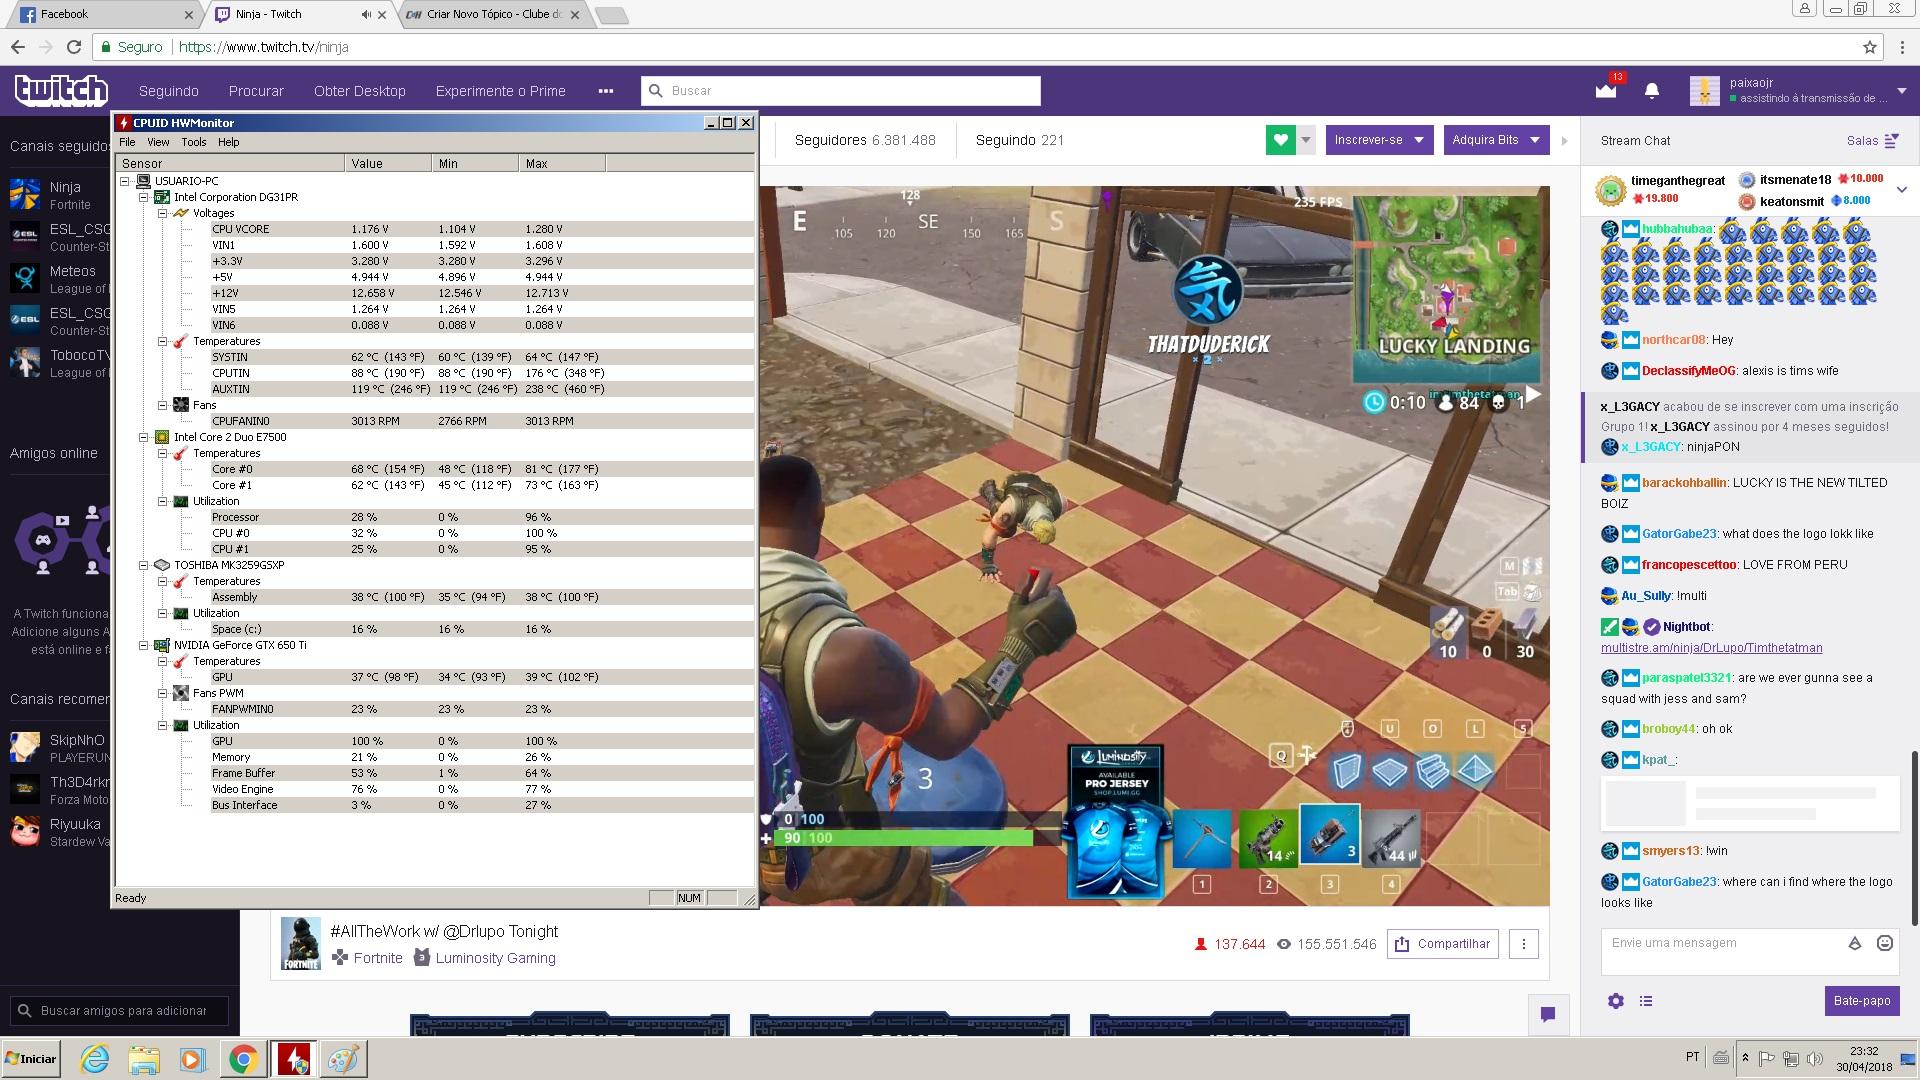Click the Max column header
This screenshot has height=1080, width=1920.
[562, 163]
